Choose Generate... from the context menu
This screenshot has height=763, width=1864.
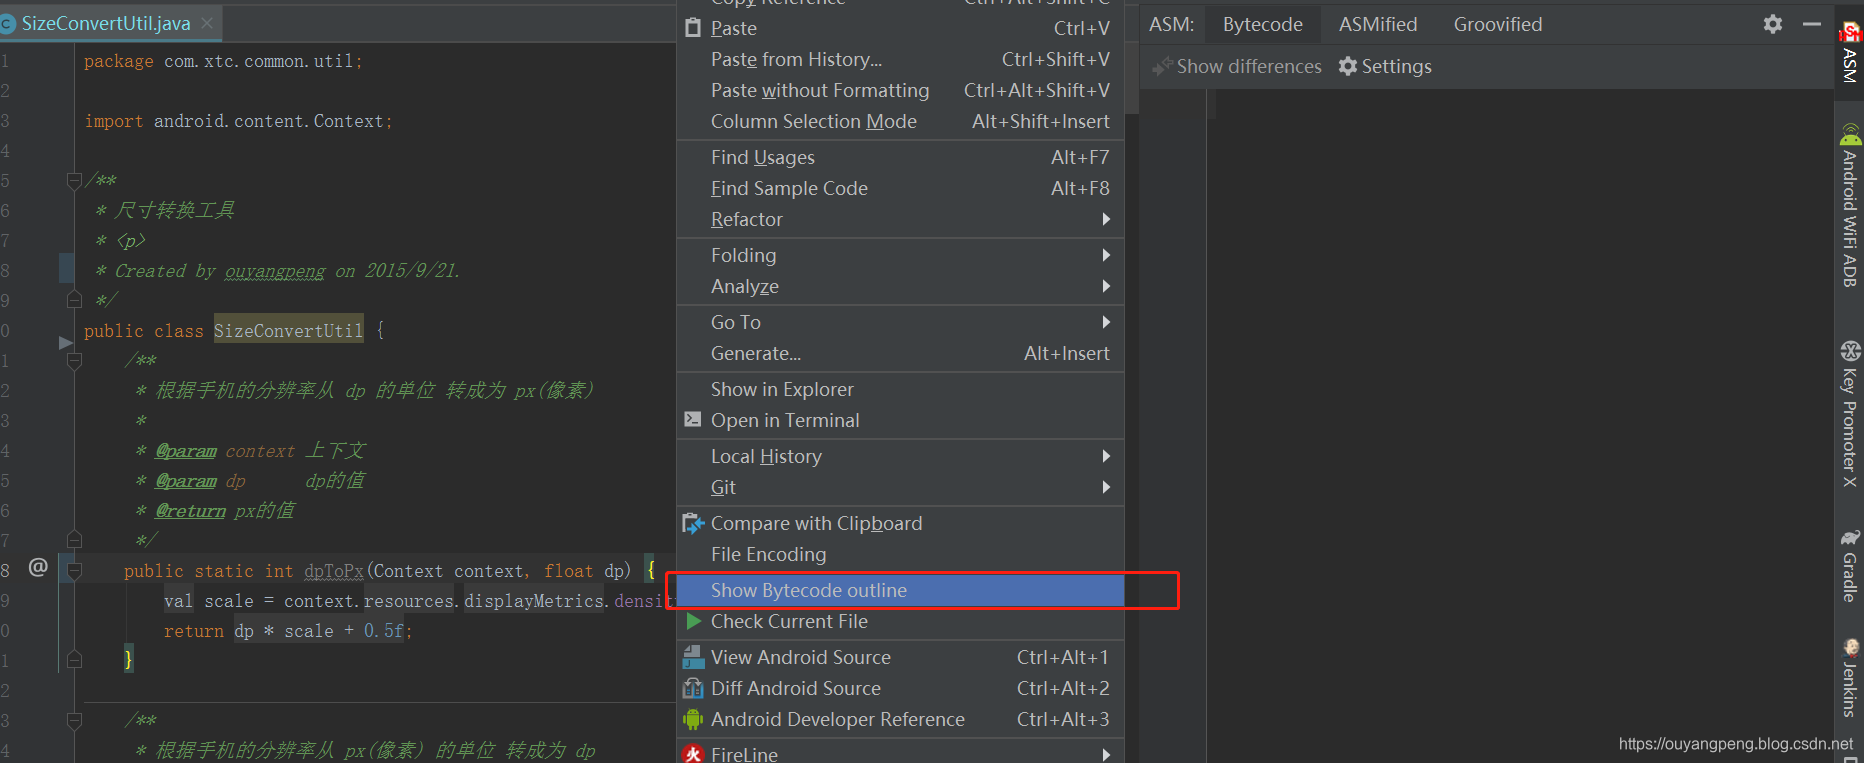(x=900, y=353)
